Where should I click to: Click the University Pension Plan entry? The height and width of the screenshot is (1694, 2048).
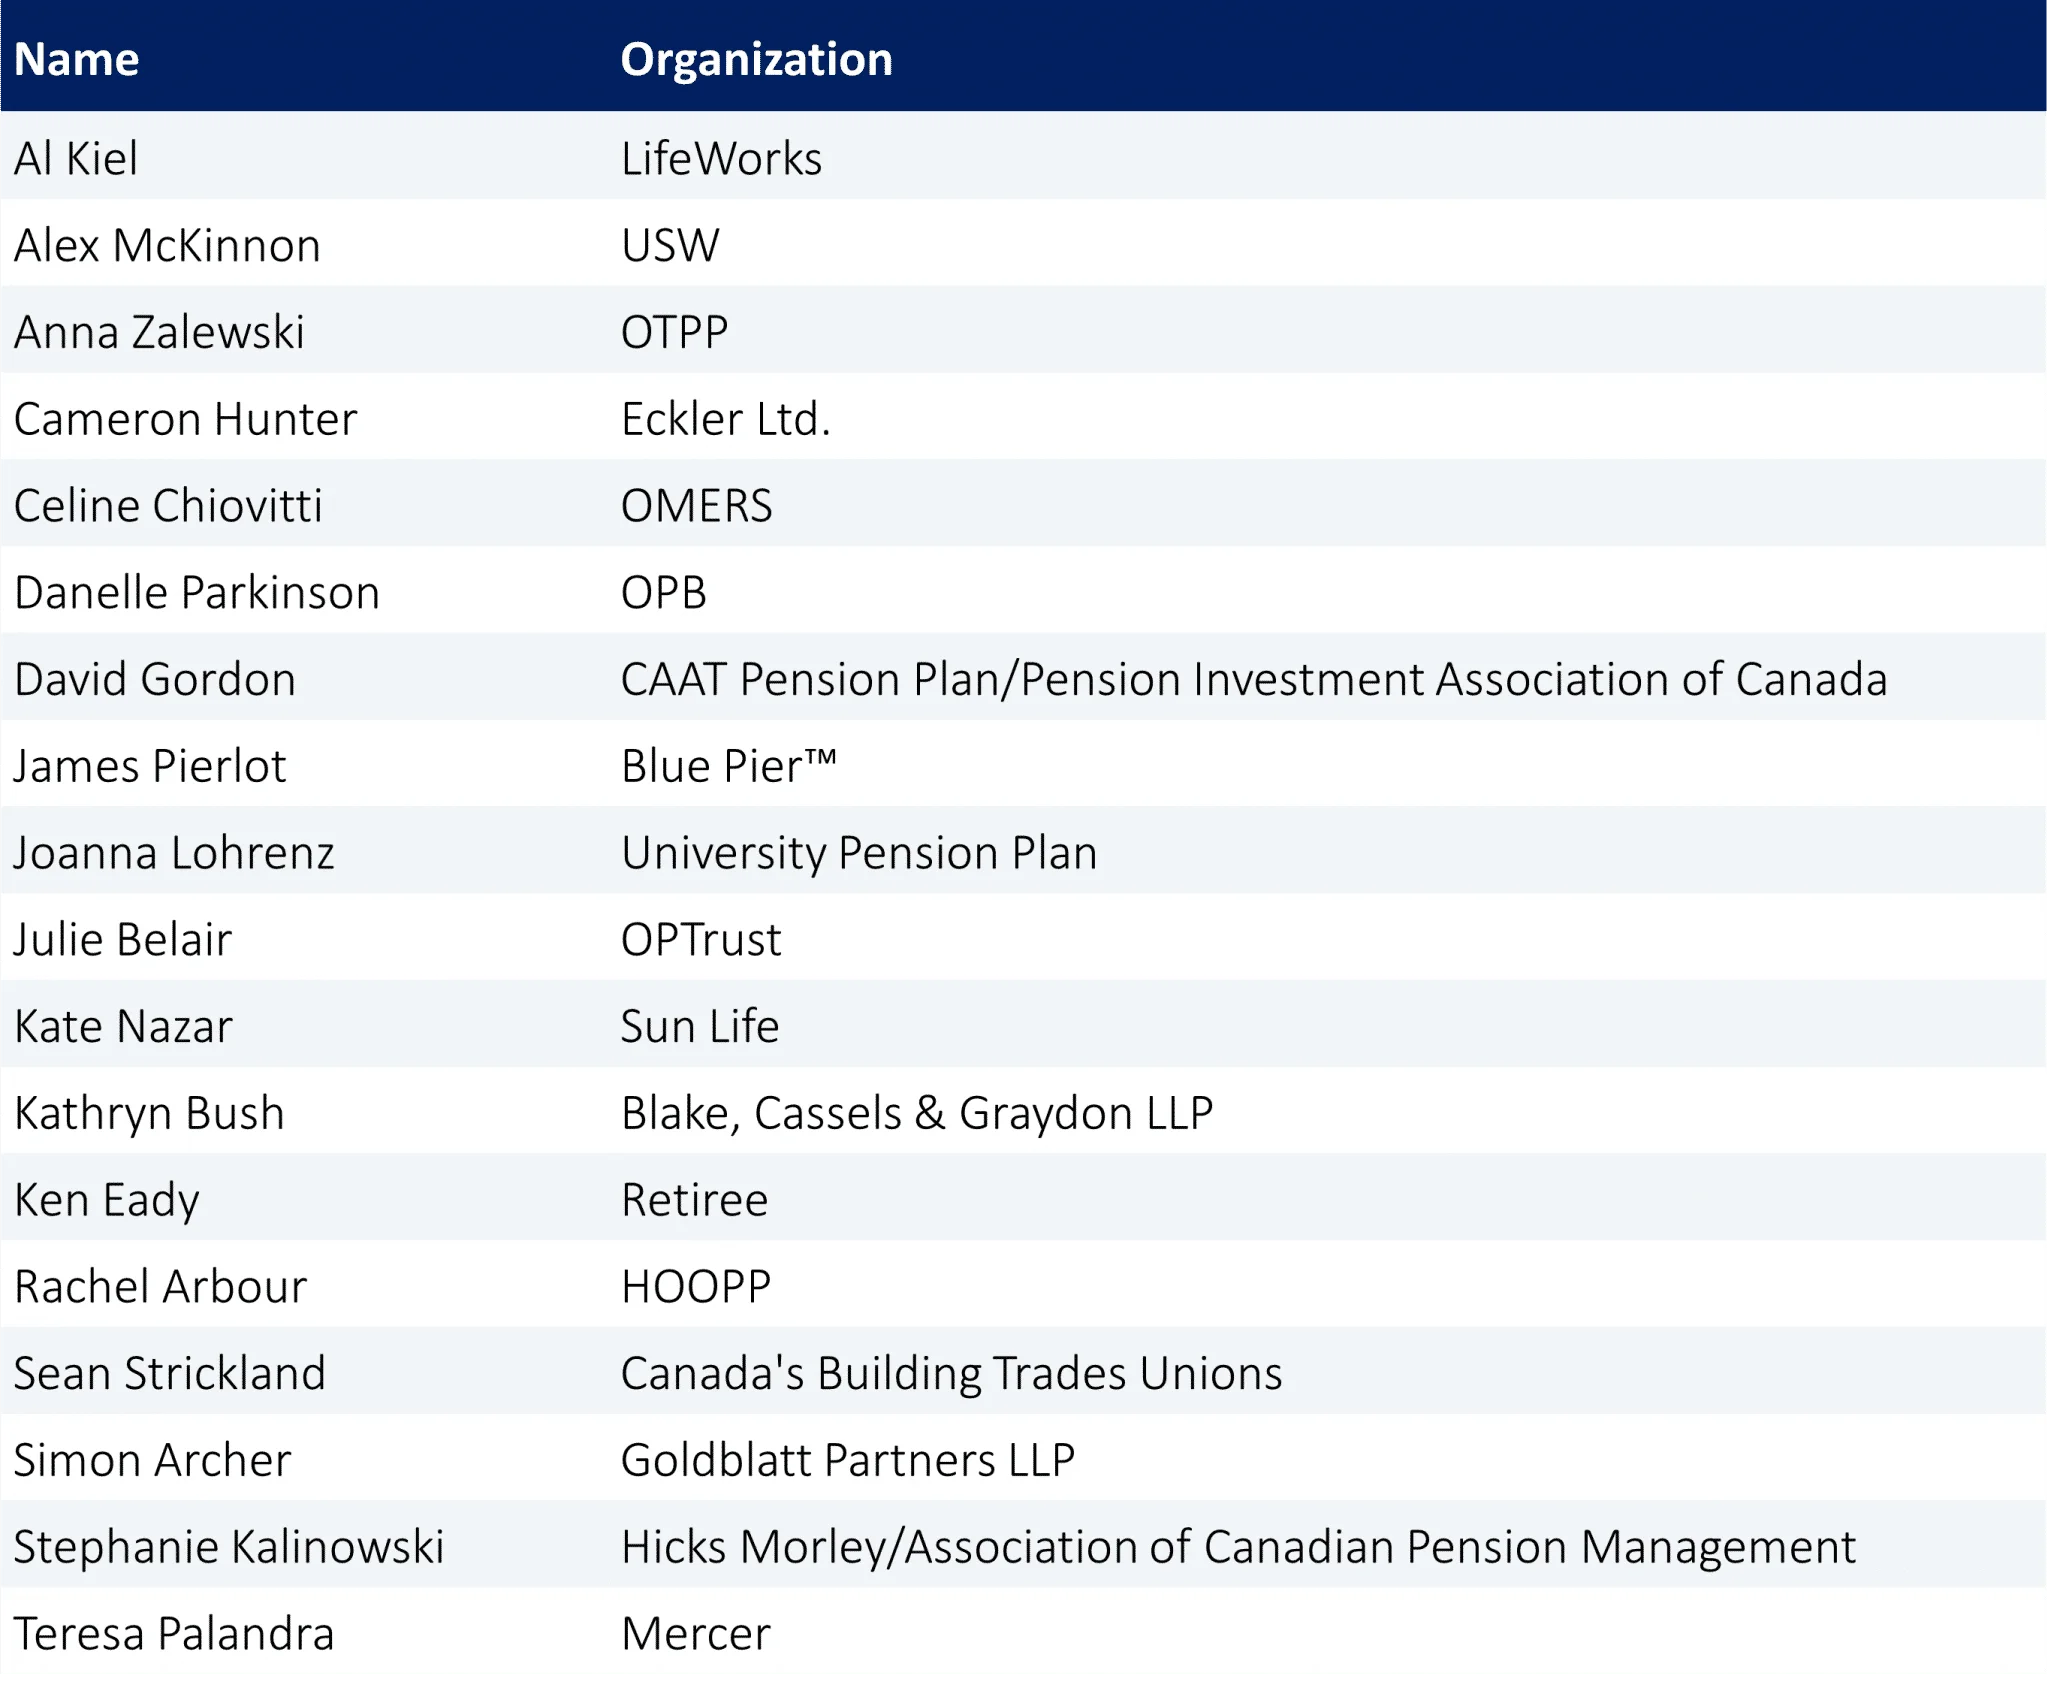coord(859,853)
